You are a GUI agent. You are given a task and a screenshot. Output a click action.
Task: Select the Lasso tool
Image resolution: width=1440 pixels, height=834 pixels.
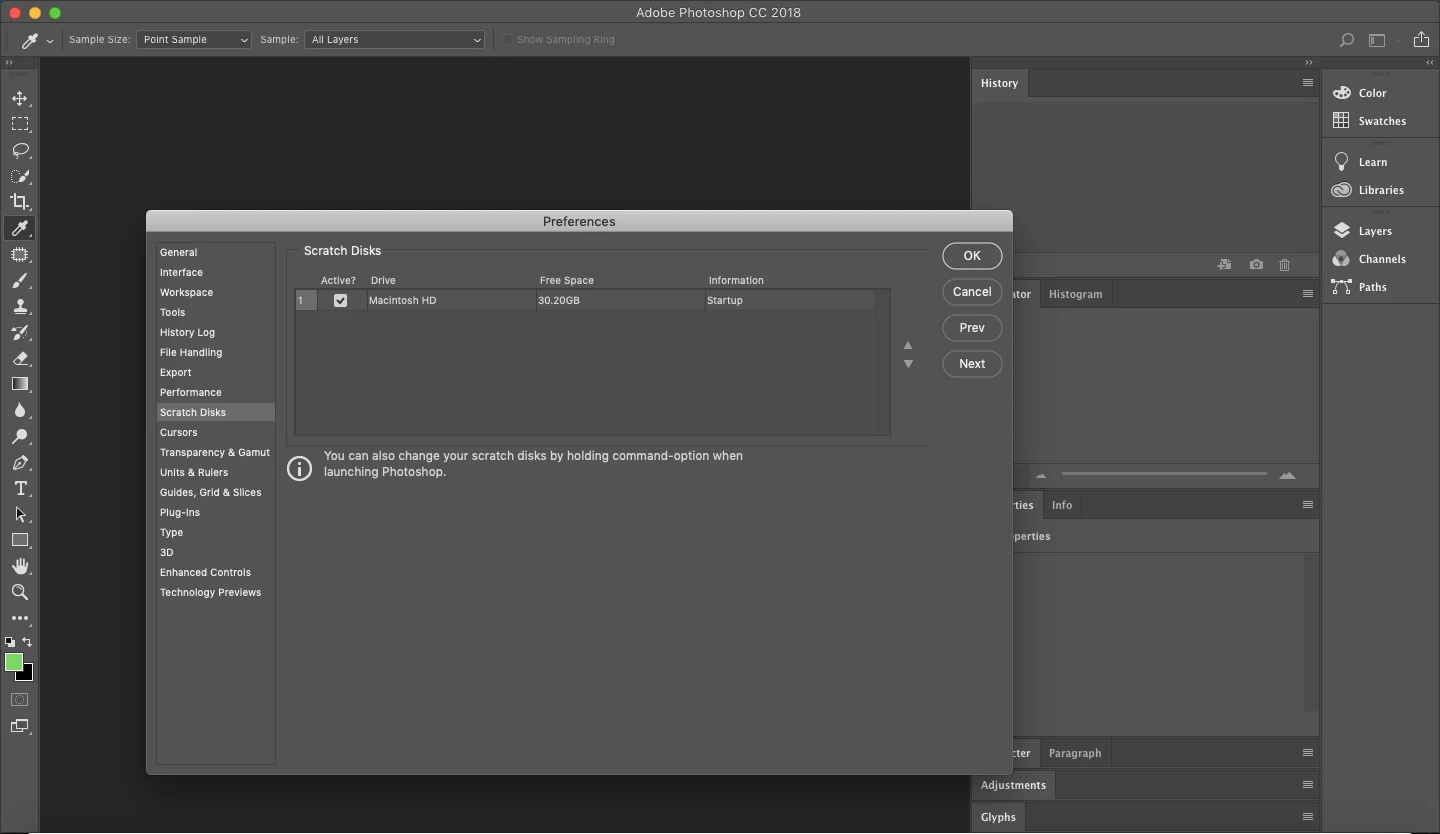point(20,150)
